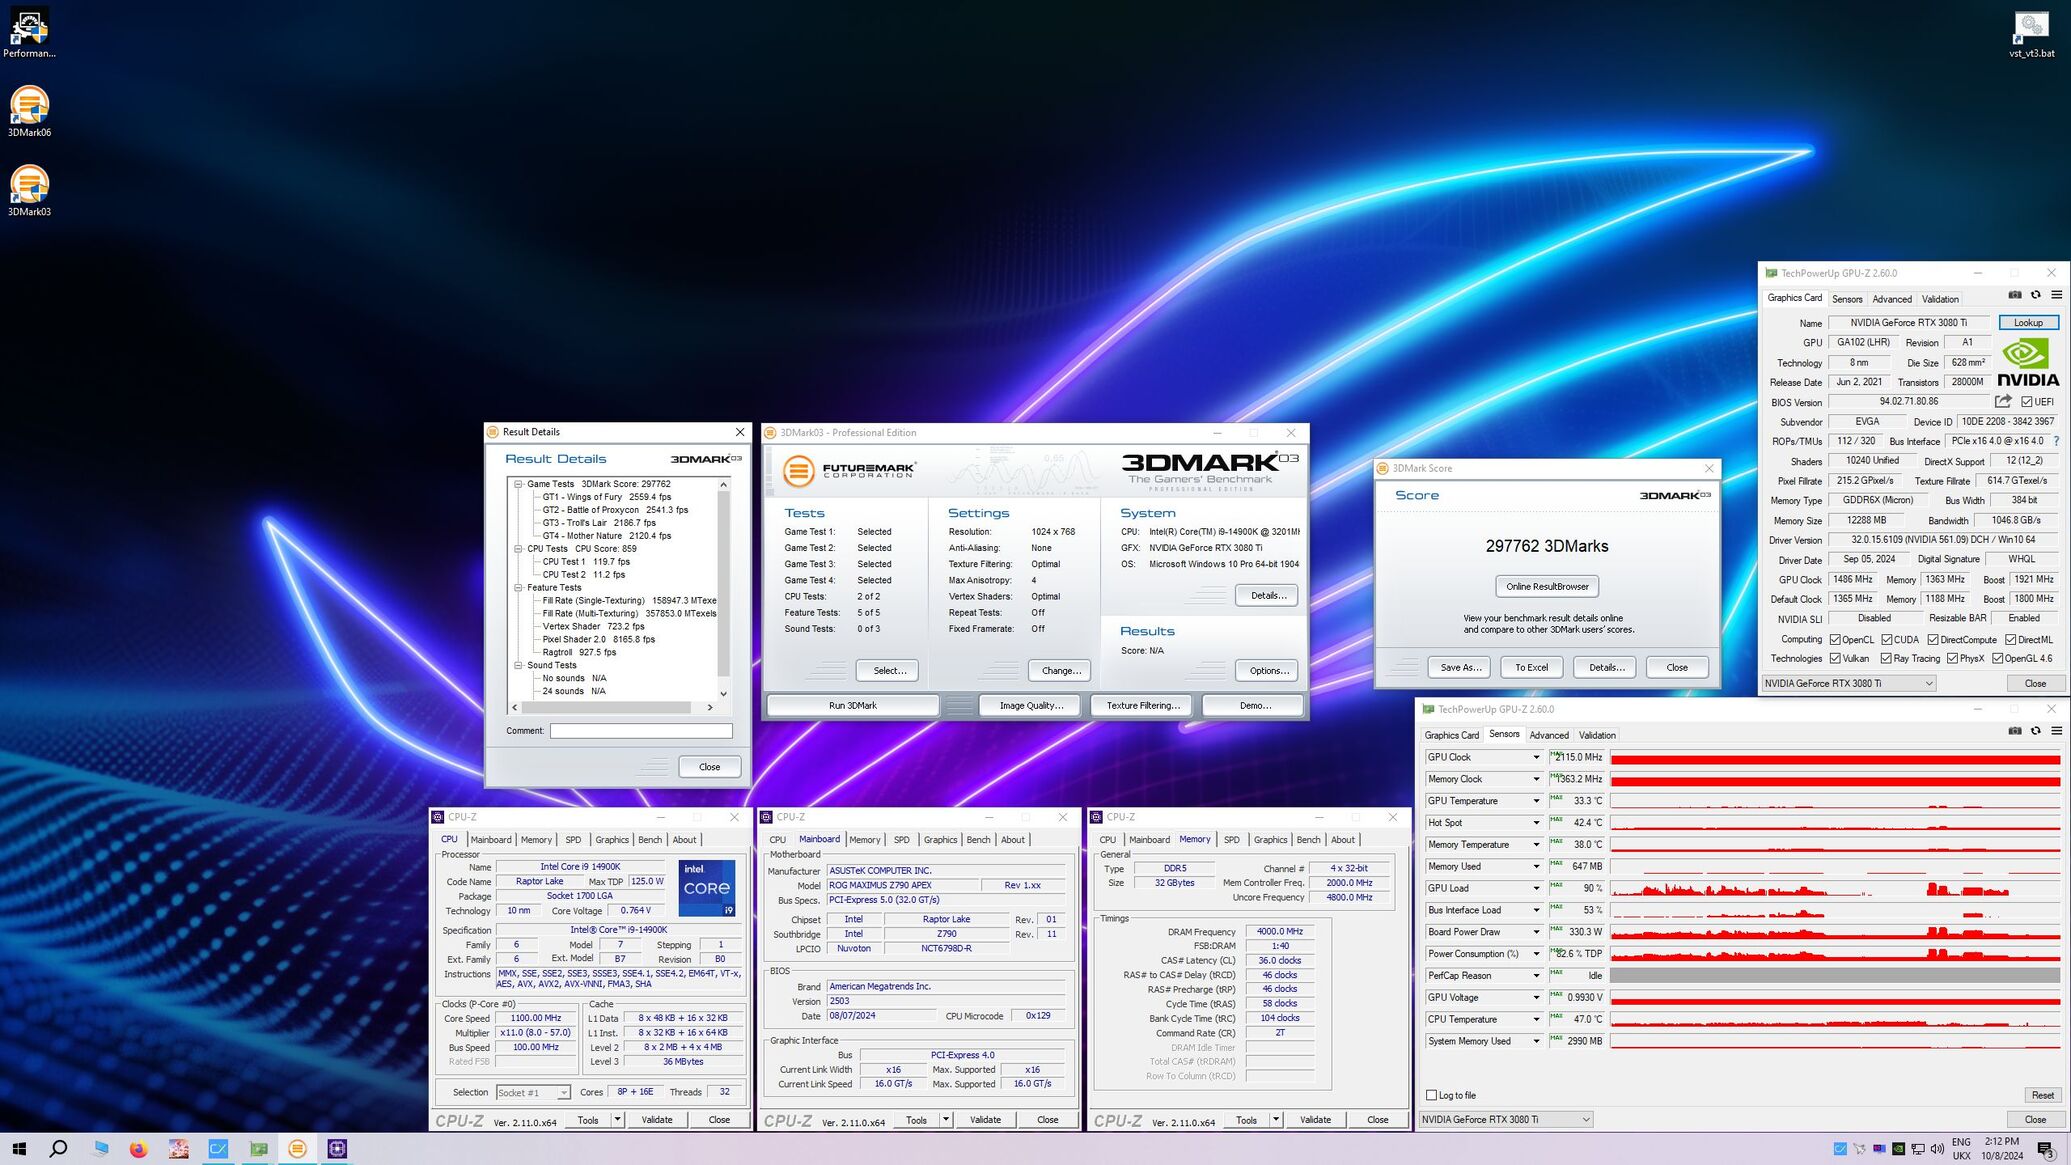The height and width of the screenshot is (1165, 2071).
Task: Toggle the DirectCompute checkbox in GPU-Z
Action: tap(1933, 640)
